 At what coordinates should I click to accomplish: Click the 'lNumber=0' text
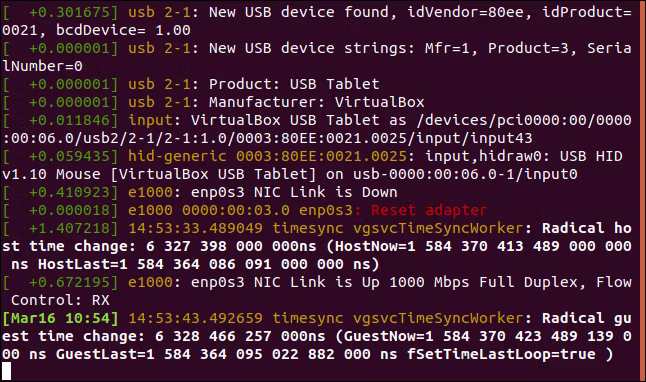click(42, 66)
